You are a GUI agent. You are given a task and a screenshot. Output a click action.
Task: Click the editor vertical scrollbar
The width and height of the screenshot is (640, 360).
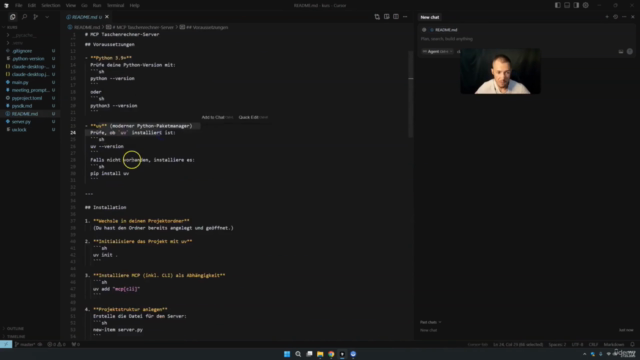point(411,94)
